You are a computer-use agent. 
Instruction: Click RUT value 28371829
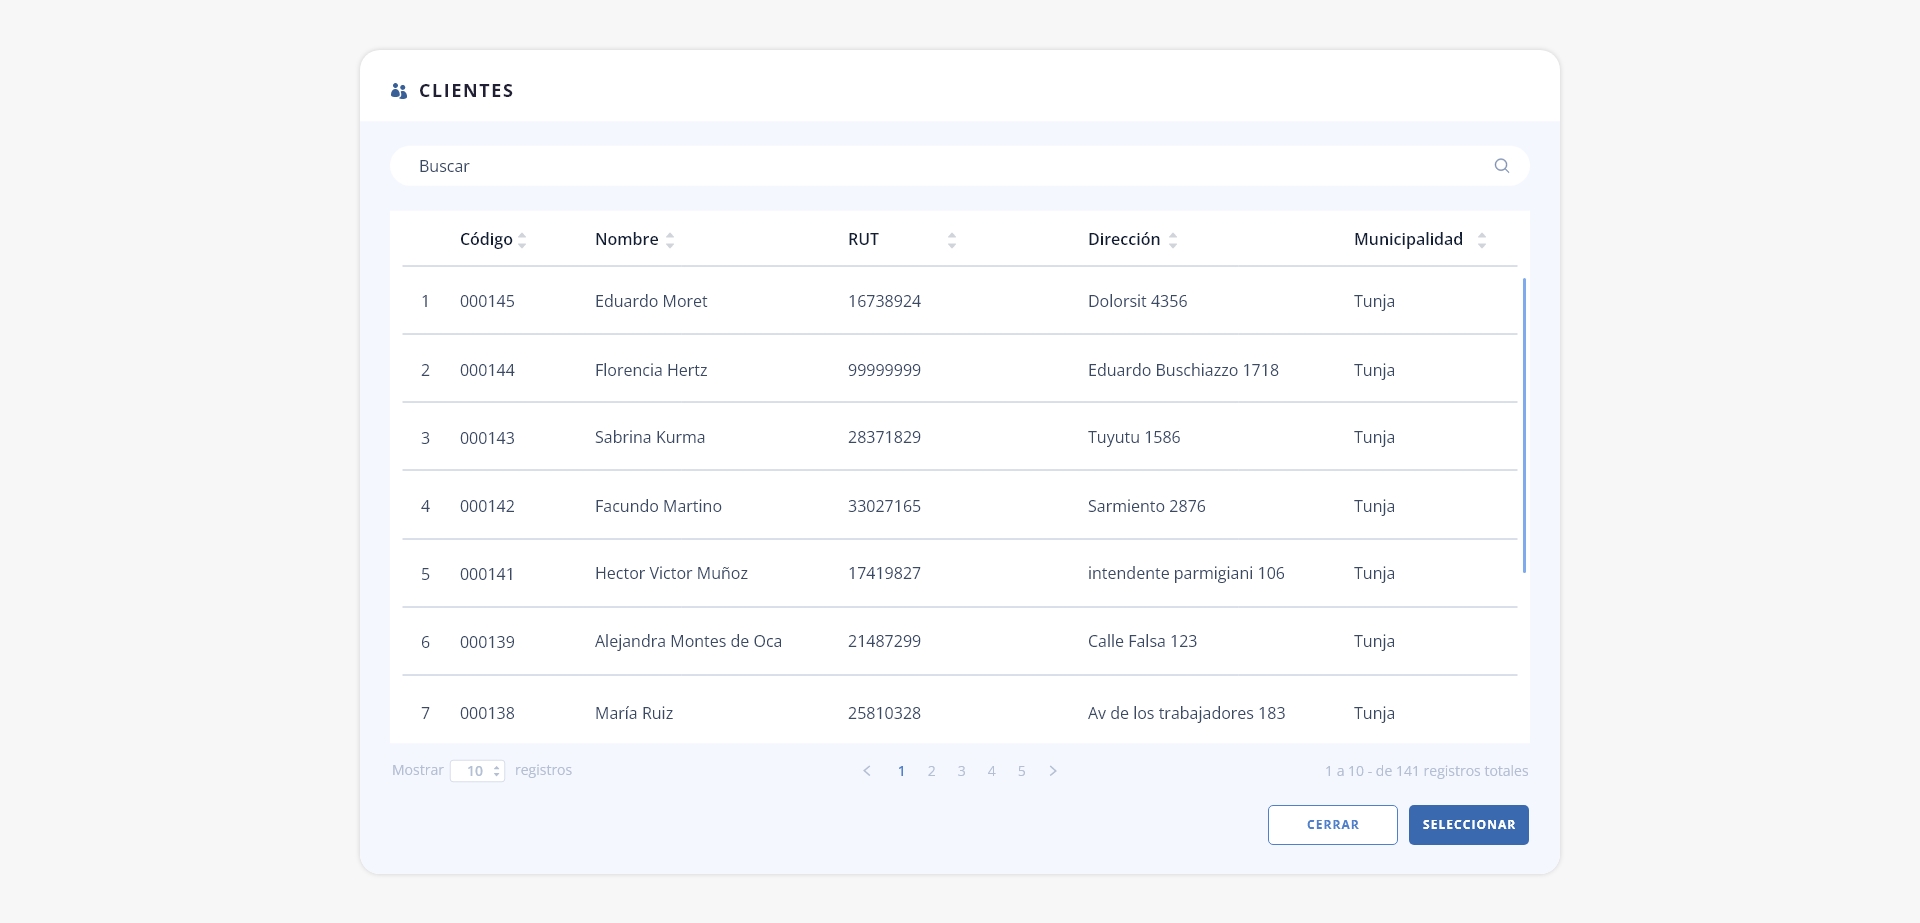pyautogui.click(x=884, y=437)
